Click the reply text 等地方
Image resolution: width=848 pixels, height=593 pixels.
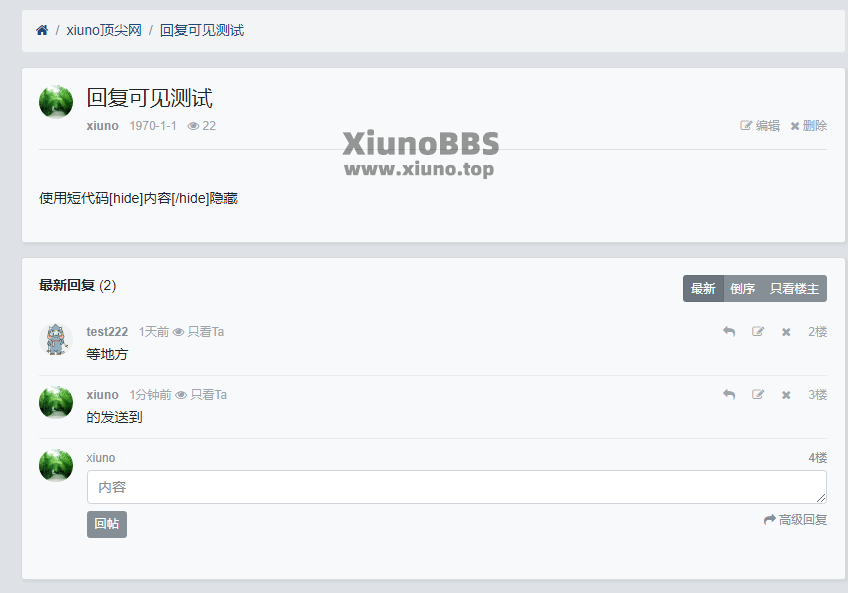(107, 354)
